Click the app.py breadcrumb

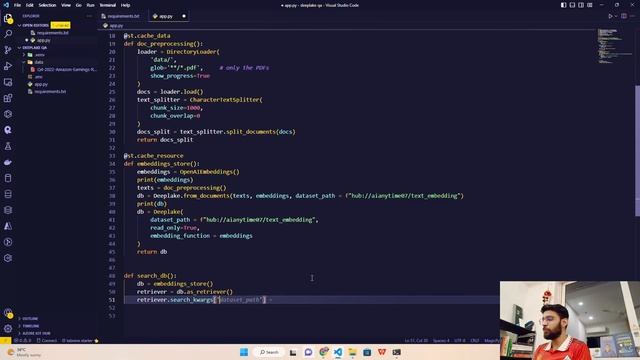[x=113, y=25]
